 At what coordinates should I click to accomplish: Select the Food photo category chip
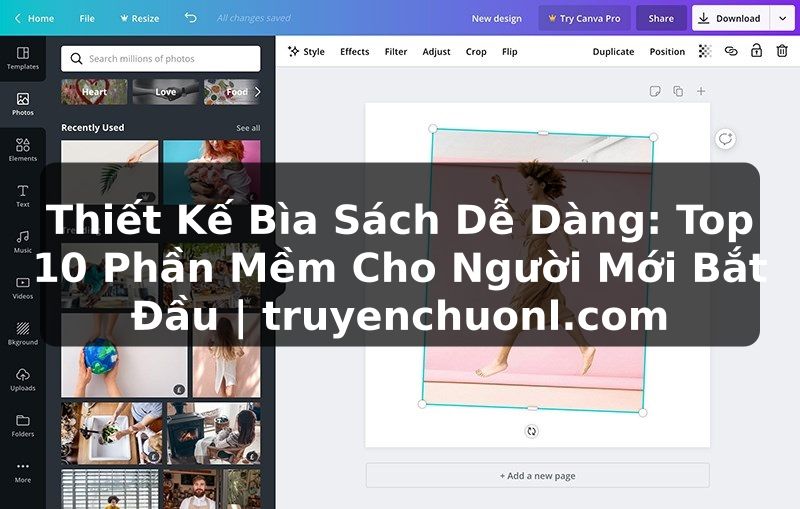click(x=231, y=92)
